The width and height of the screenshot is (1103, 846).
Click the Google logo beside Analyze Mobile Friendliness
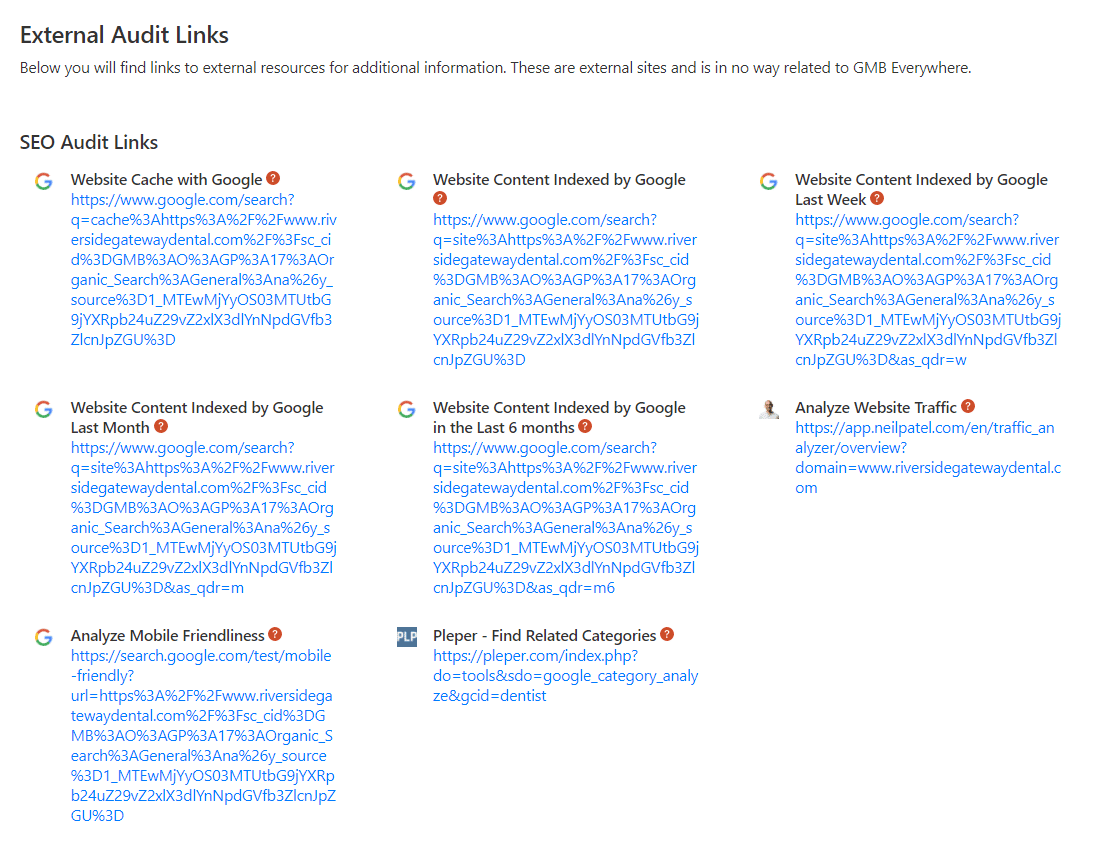[x=43, y=637]
